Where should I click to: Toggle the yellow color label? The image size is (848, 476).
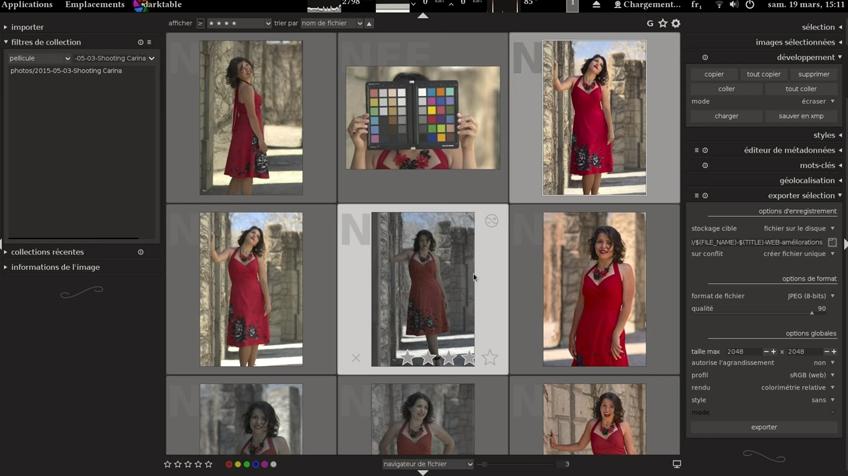click(237, 464)
